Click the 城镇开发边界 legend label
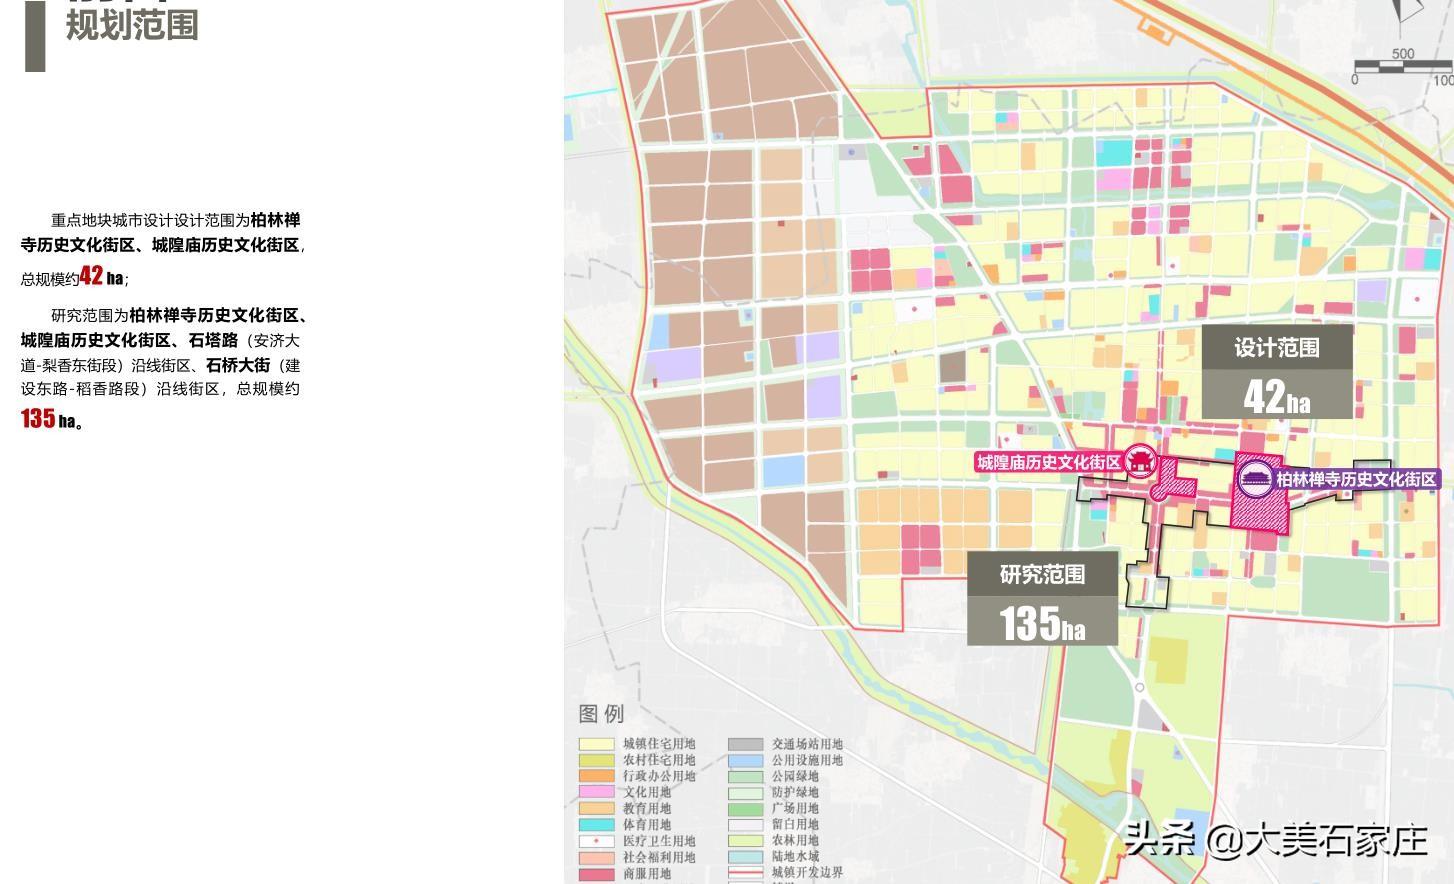The image size is (1454, 884). (x=807, y=873)
